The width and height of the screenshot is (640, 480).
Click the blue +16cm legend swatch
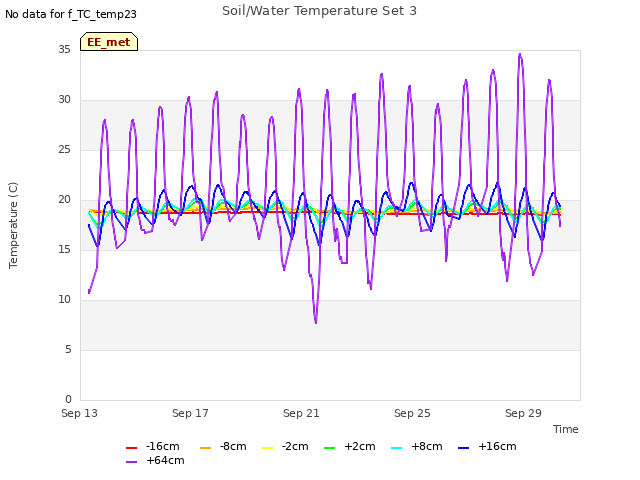point(463,448)
